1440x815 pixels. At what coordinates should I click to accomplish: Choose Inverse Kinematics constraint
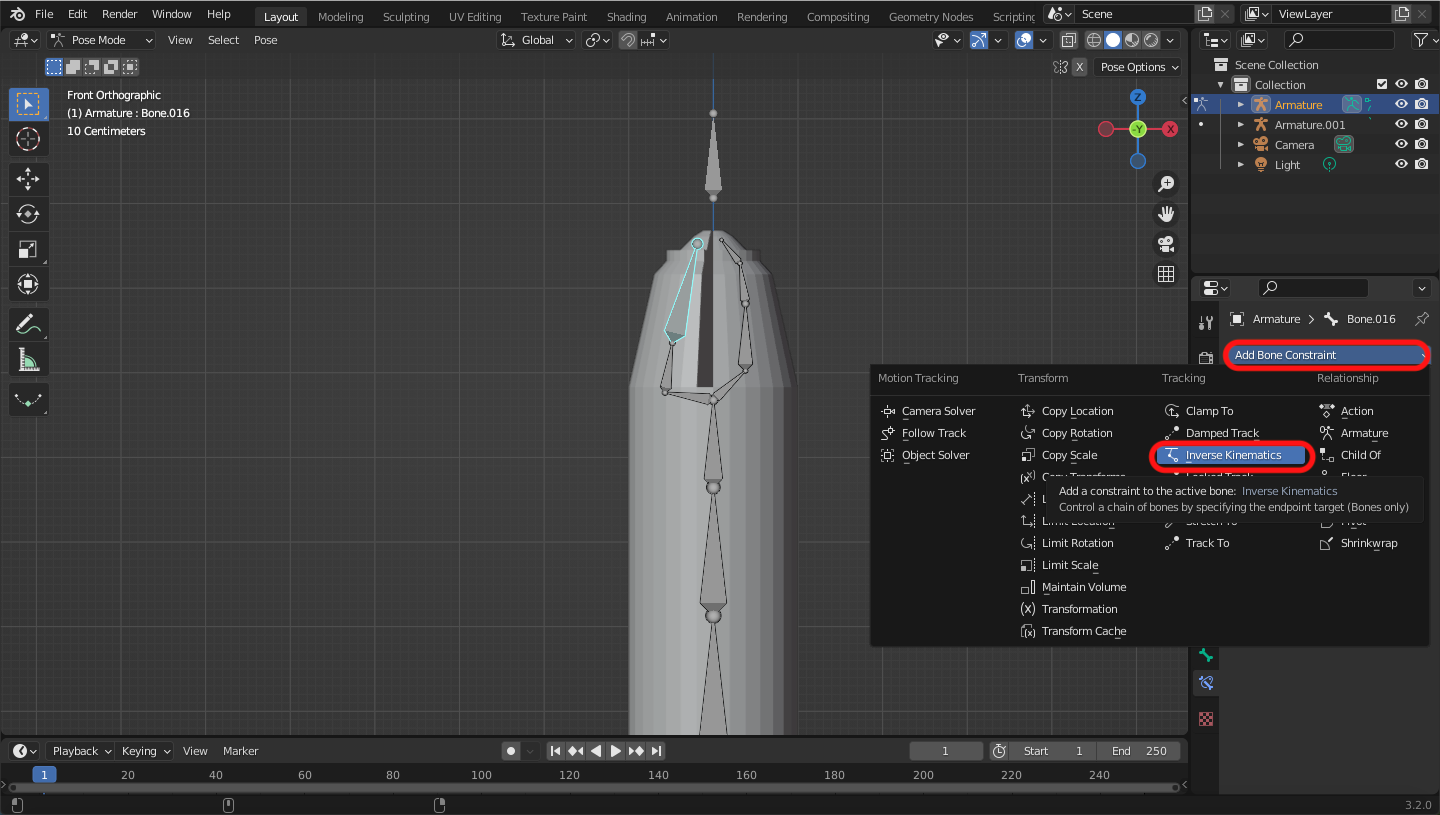[x=1233, y=455]
